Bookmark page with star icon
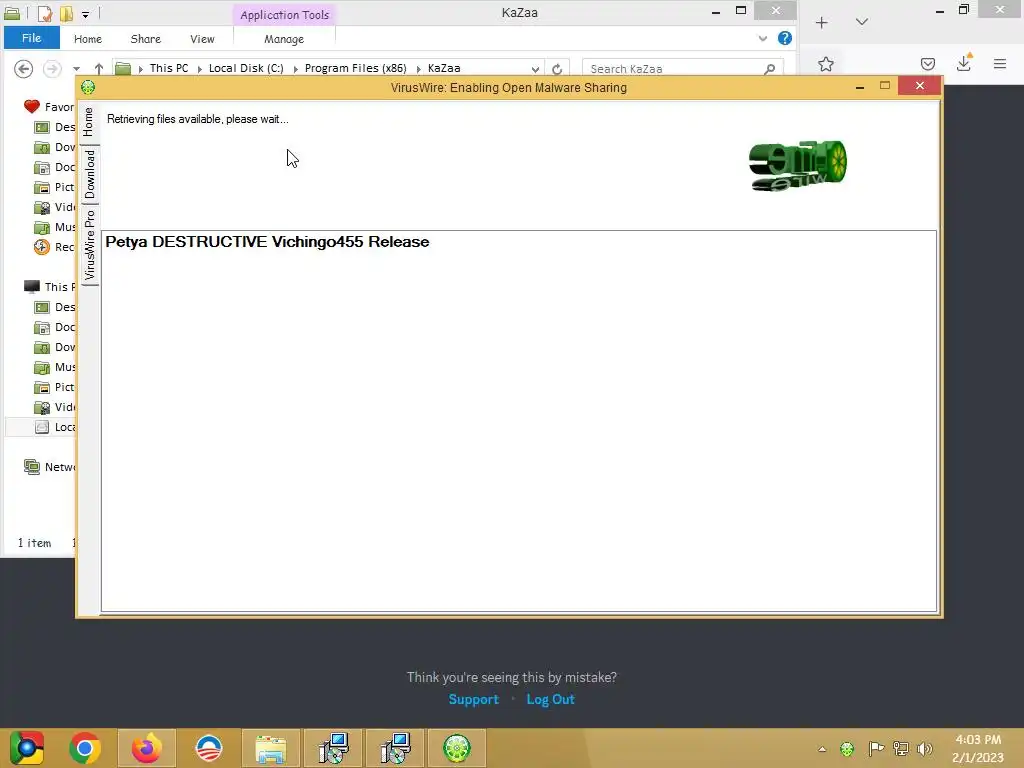Viewport: 1024px width, 768px height. (x=826, y=64)
